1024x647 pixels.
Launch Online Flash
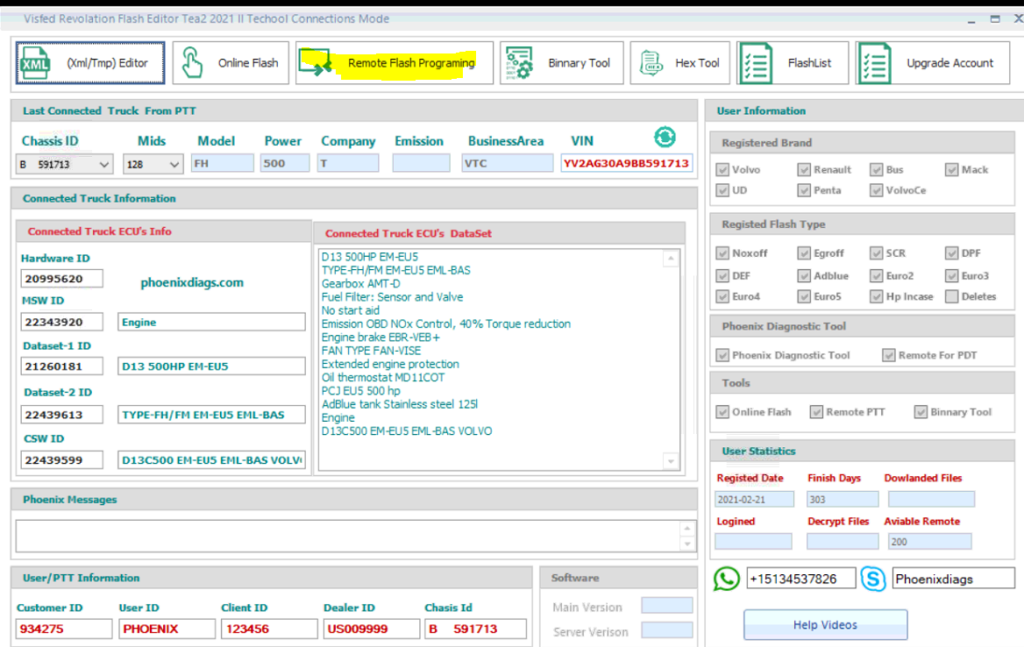(231, 63)
